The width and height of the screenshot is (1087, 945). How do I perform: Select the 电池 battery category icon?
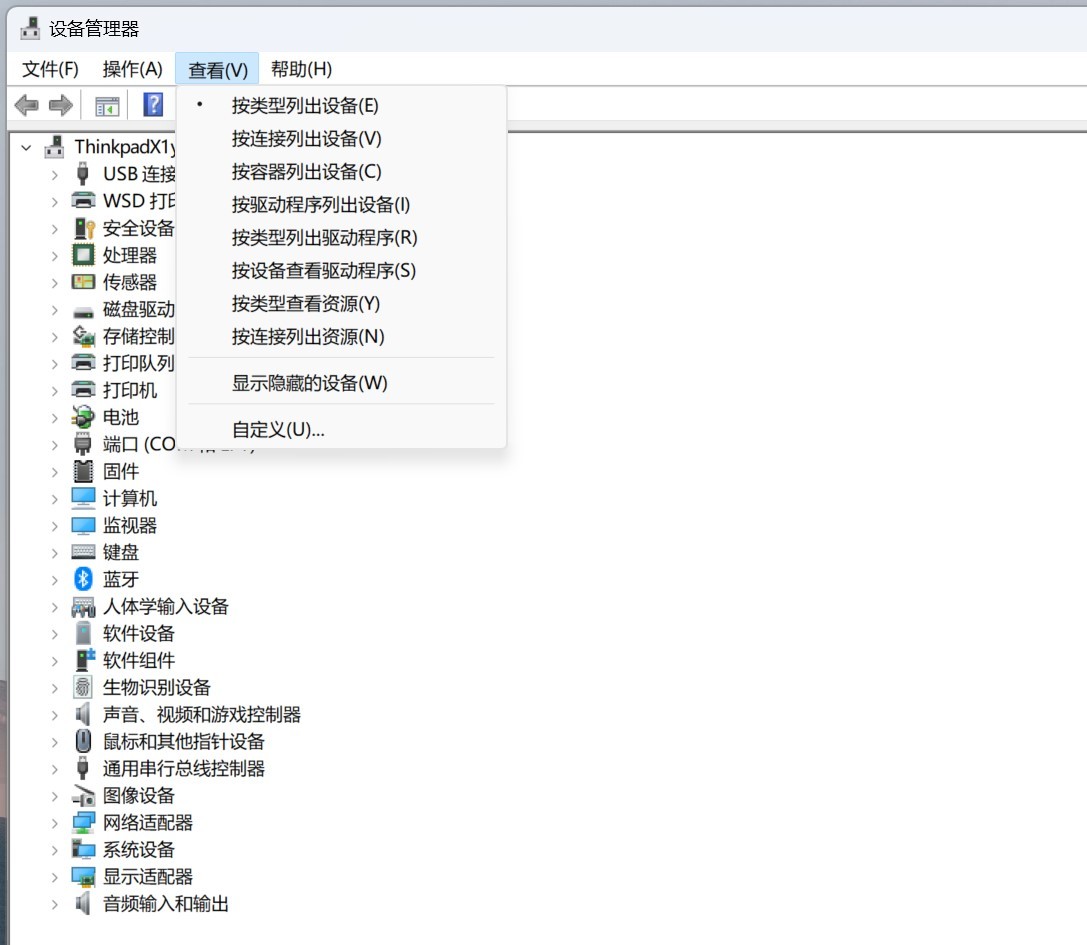click(83, 417)
